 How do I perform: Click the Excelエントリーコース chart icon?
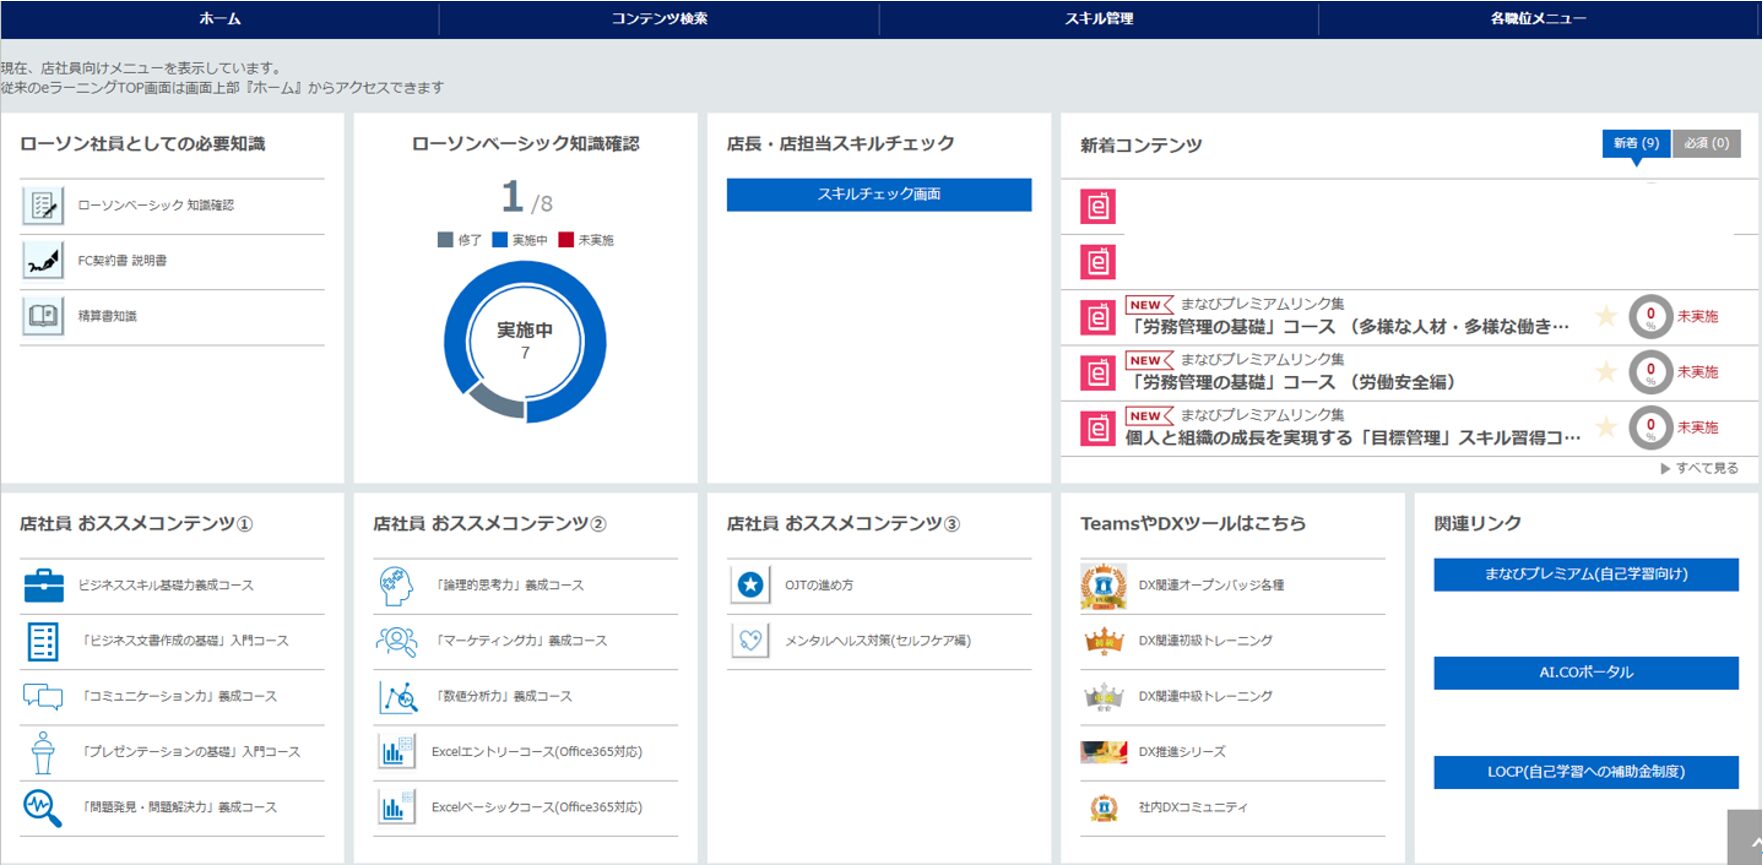(x=397, y=752)
